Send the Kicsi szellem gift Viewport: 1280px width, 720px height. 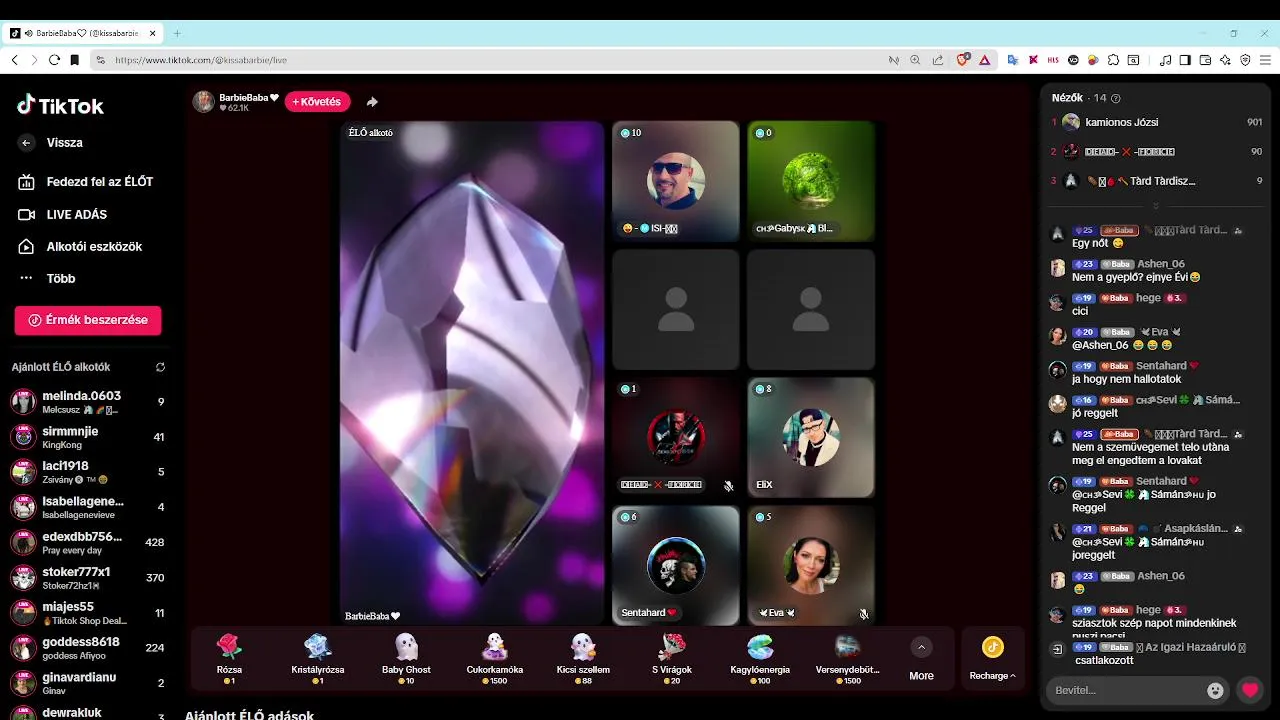tap(583, 657)
